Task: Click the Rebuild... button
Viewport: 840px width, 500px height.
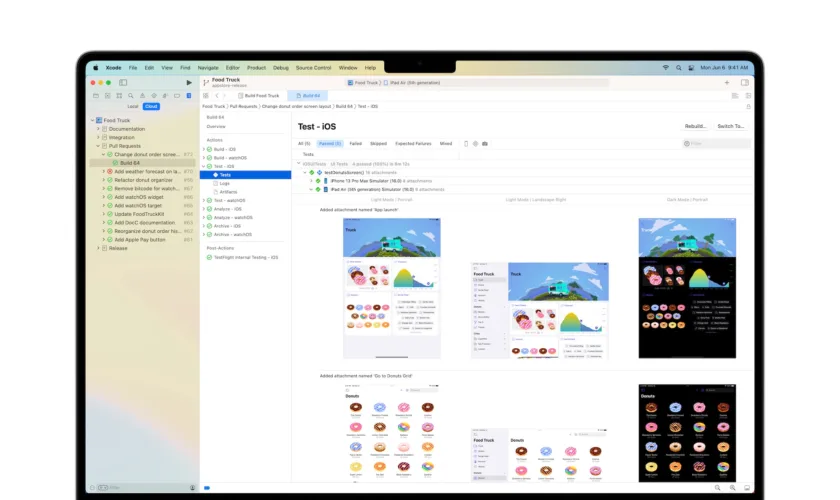Action: 695,126
